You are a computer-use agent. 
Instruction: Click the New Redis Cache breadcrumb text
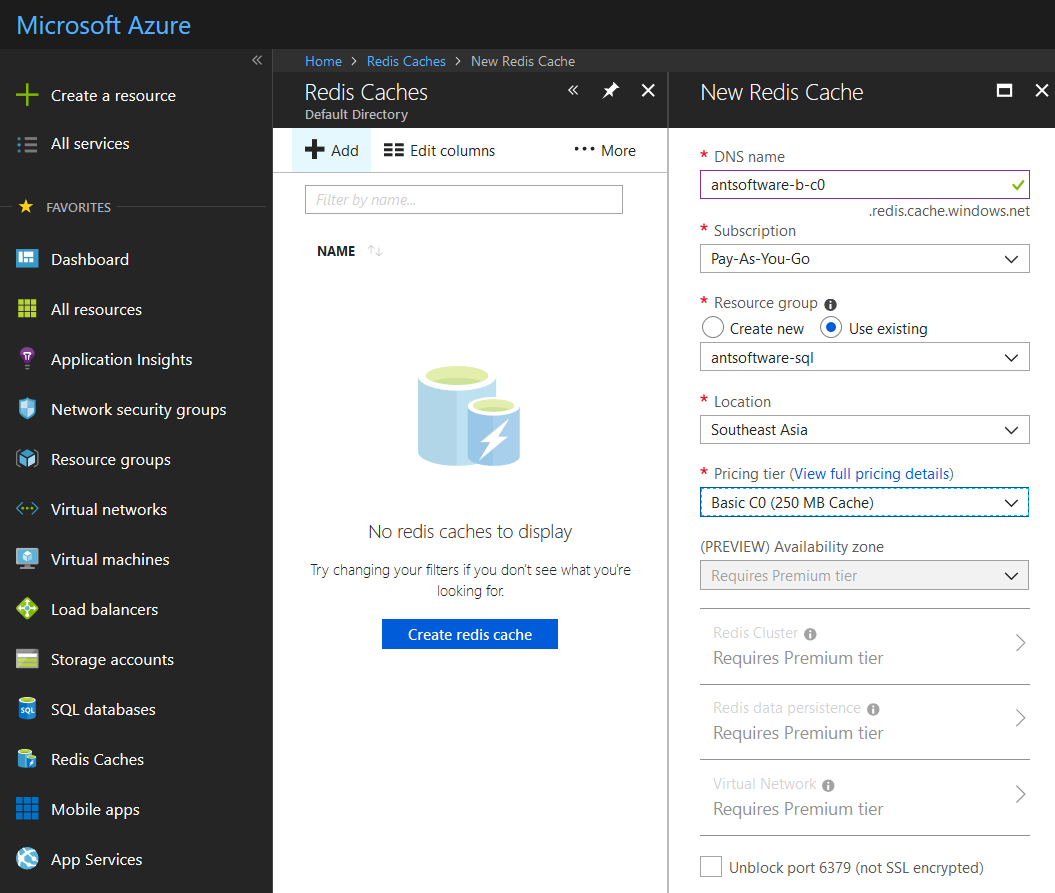coord(523,61)
